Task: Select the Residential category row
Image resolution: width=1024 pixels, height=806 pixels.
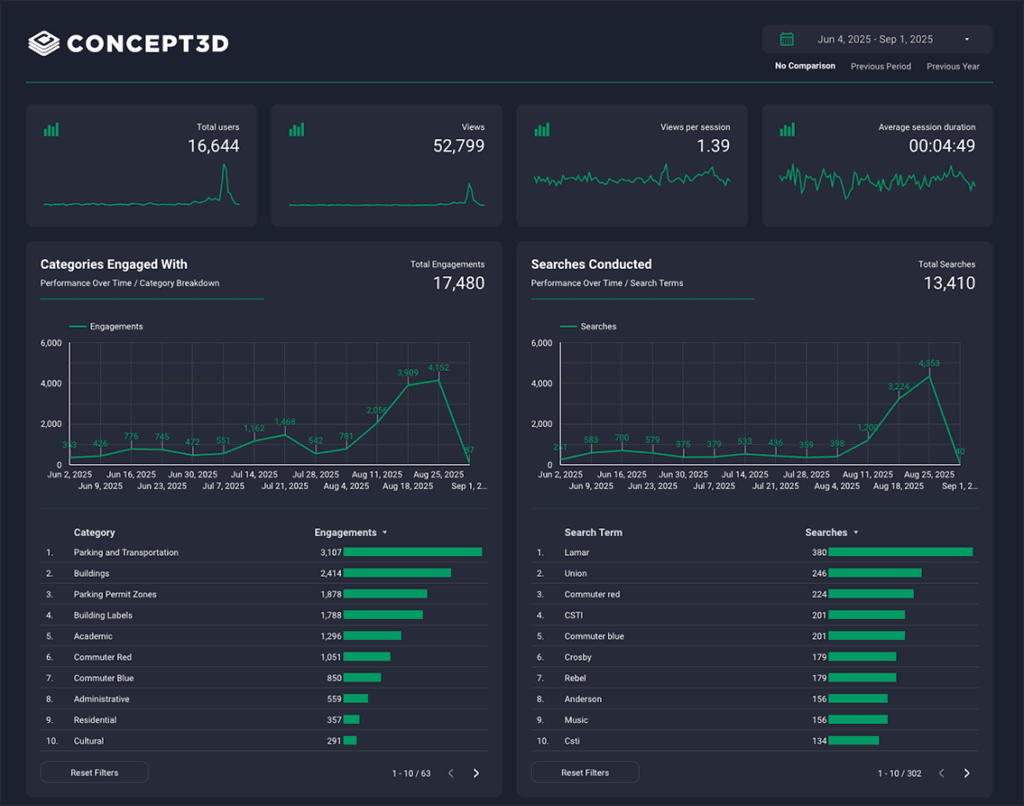Action: point(264,720)
